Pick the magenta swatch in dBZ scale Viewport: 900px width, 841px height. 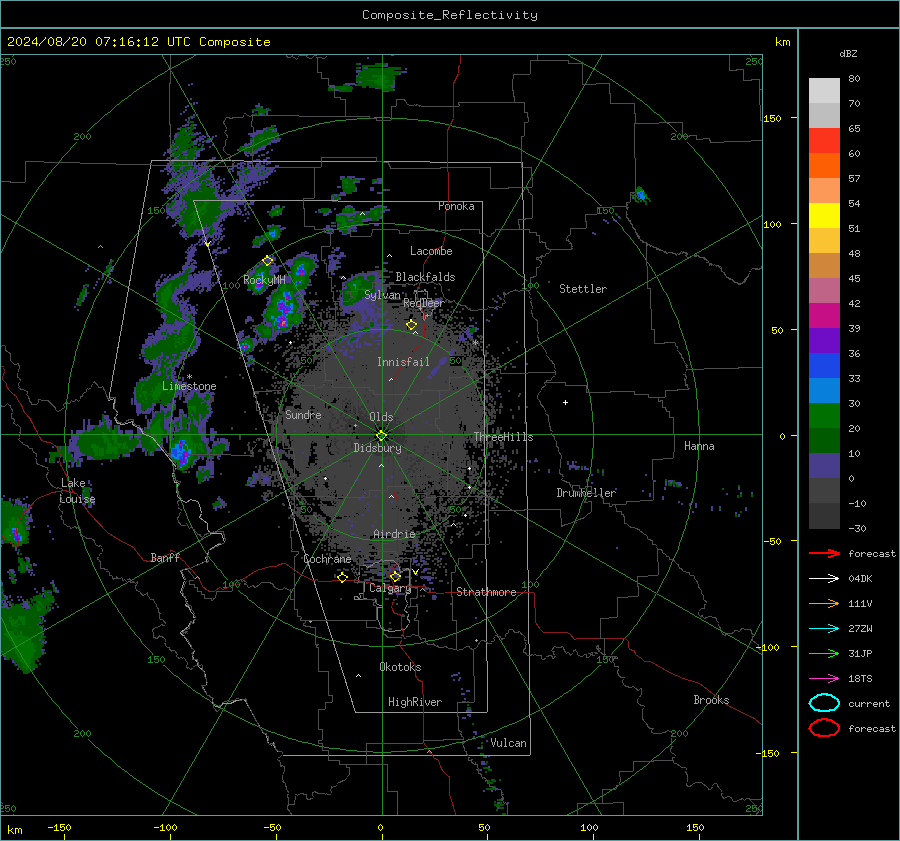(x=824, y=316)
